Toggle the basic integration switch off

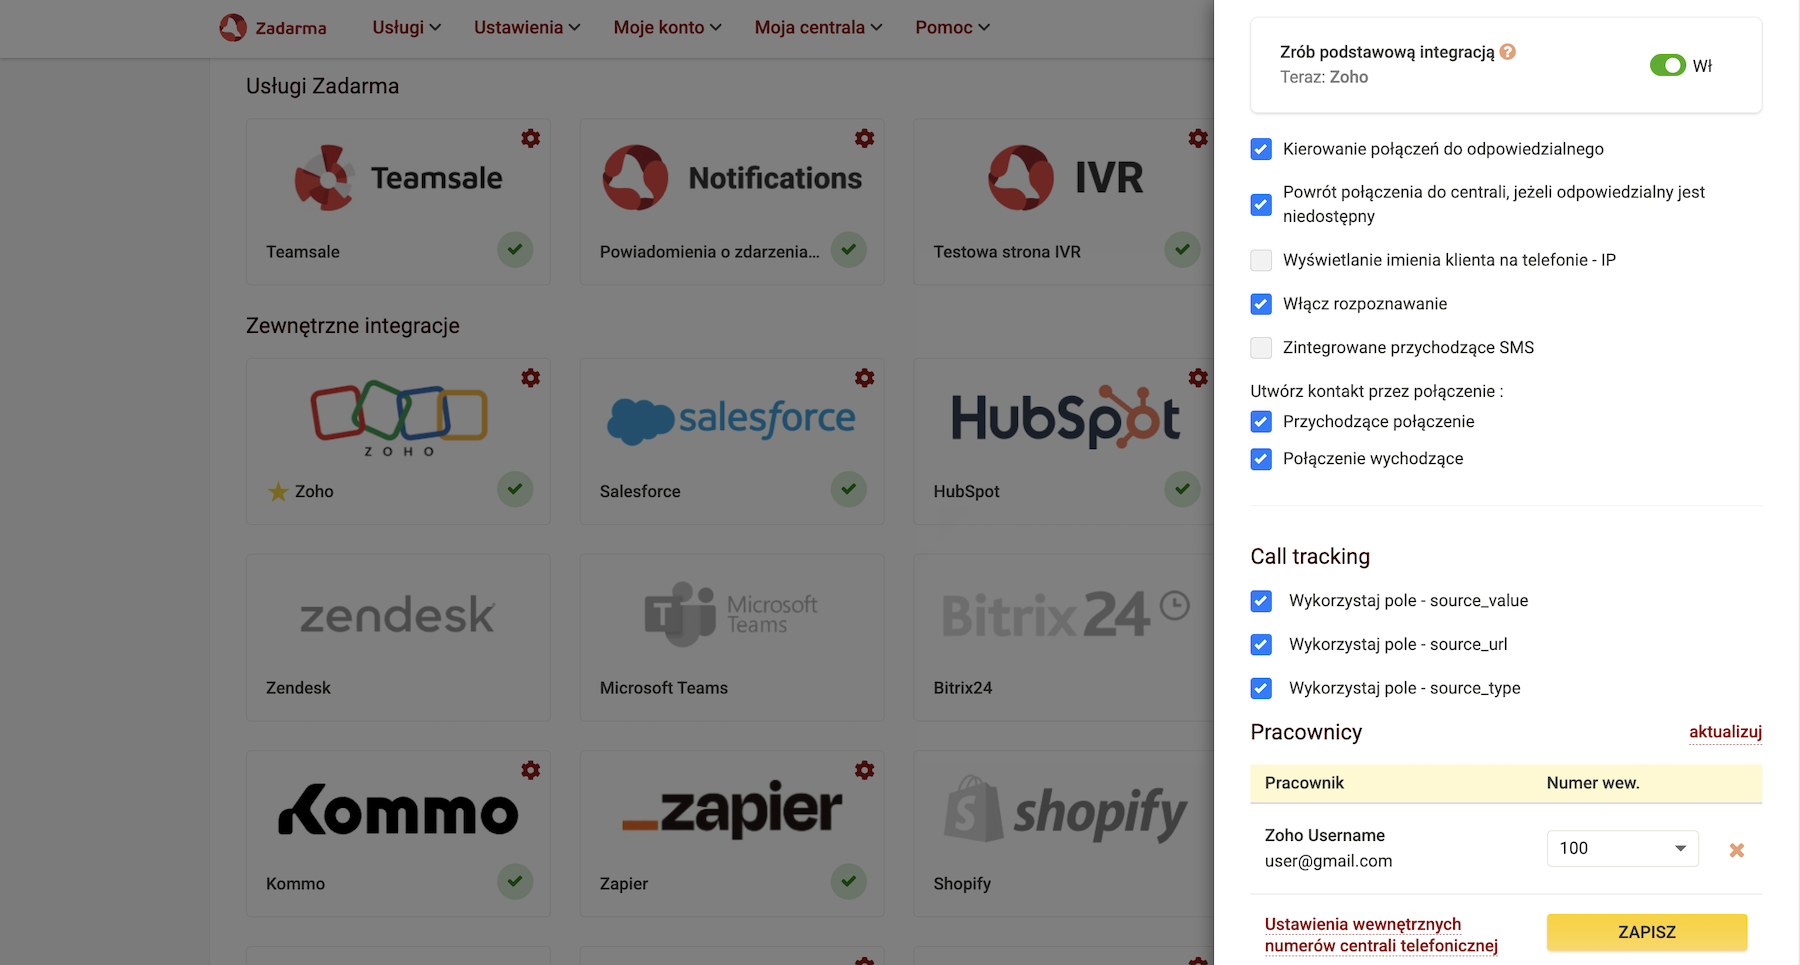point(1668,65)
